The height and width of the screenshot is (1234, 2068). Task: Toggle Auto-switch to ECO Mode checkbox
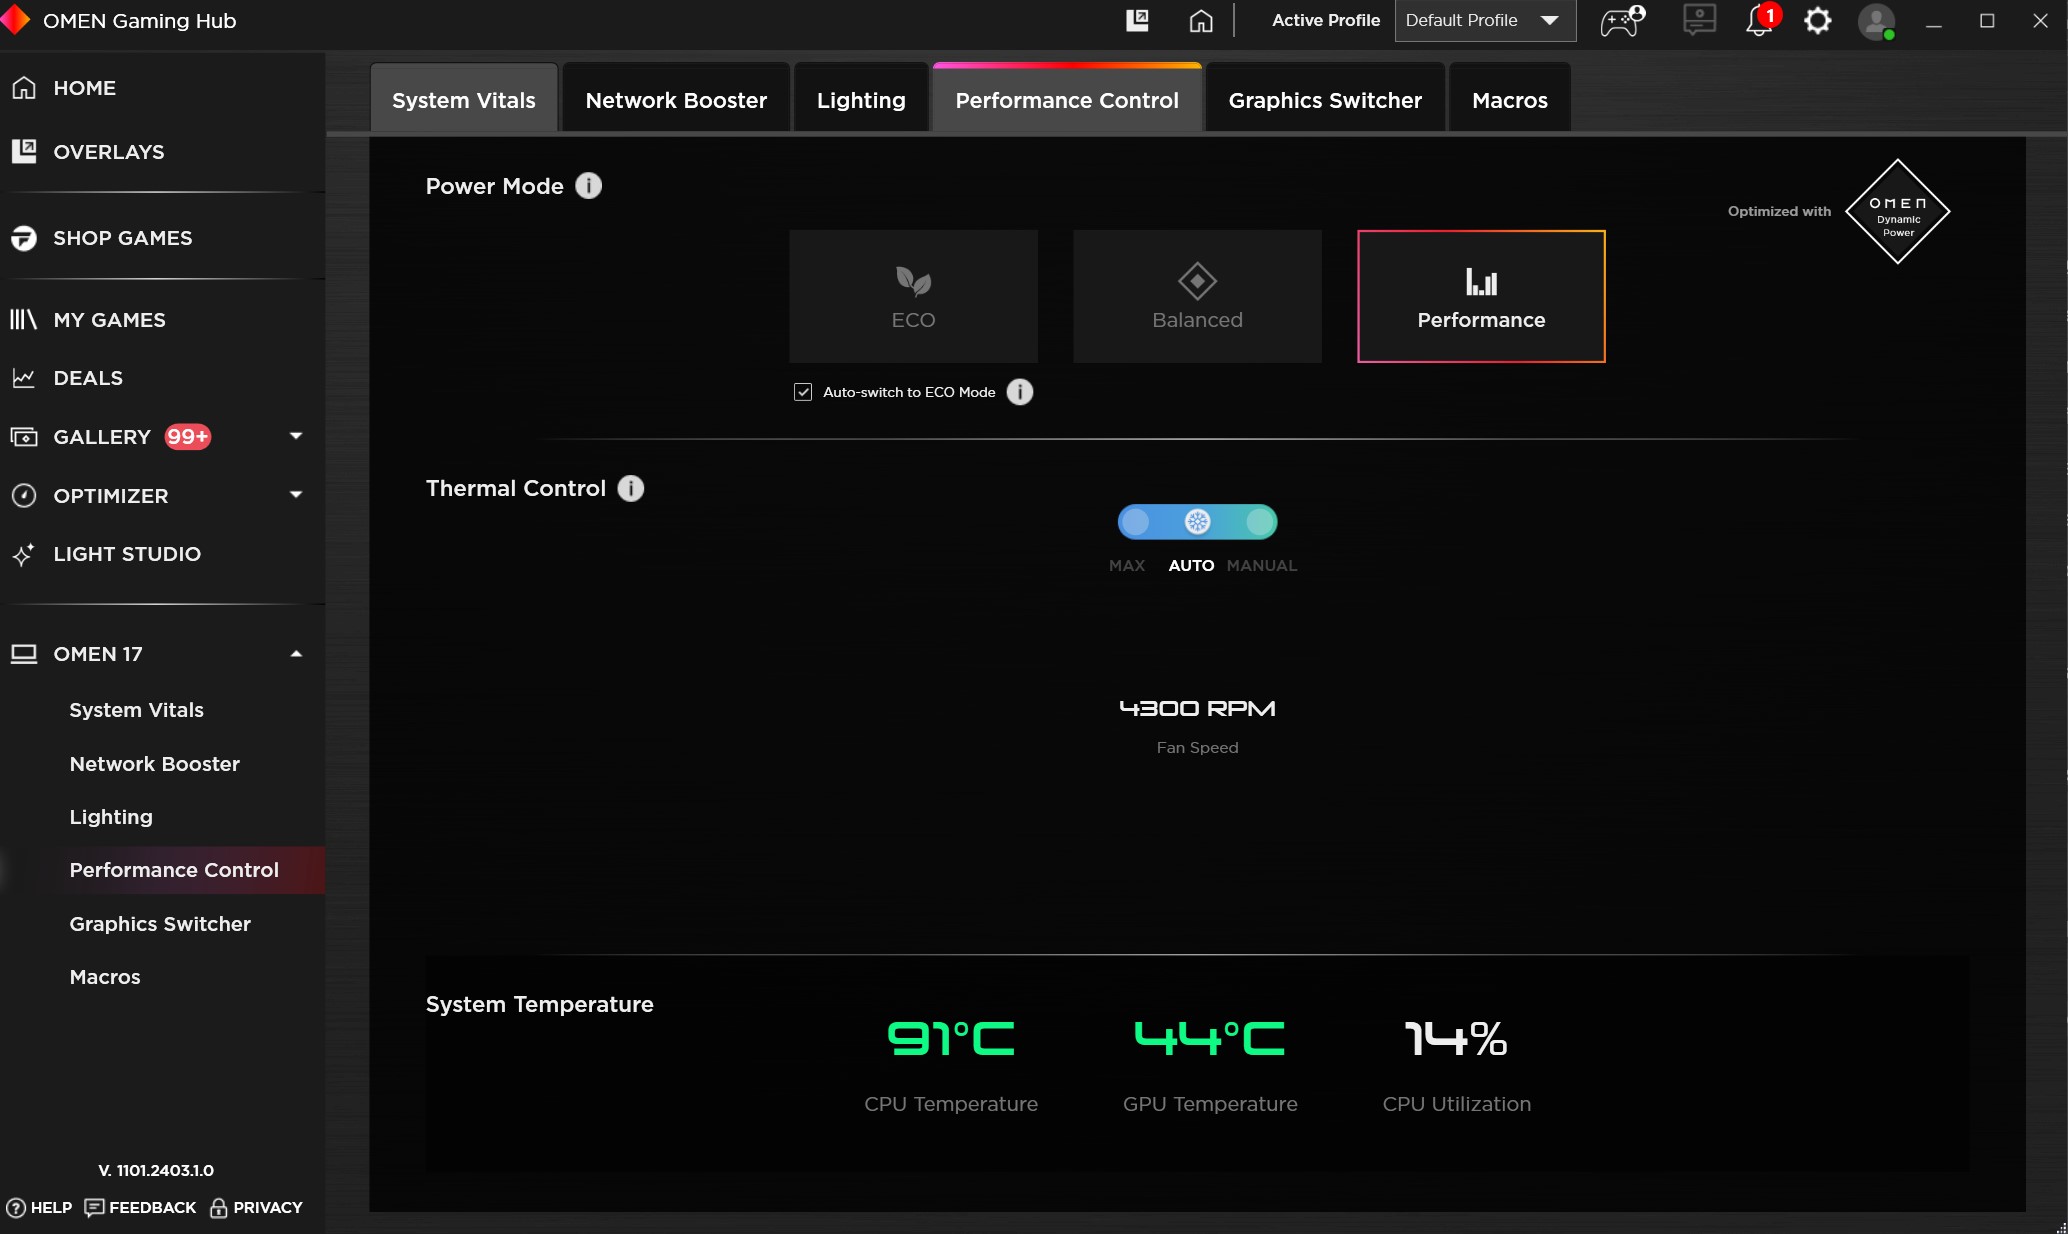click(803, 392)
